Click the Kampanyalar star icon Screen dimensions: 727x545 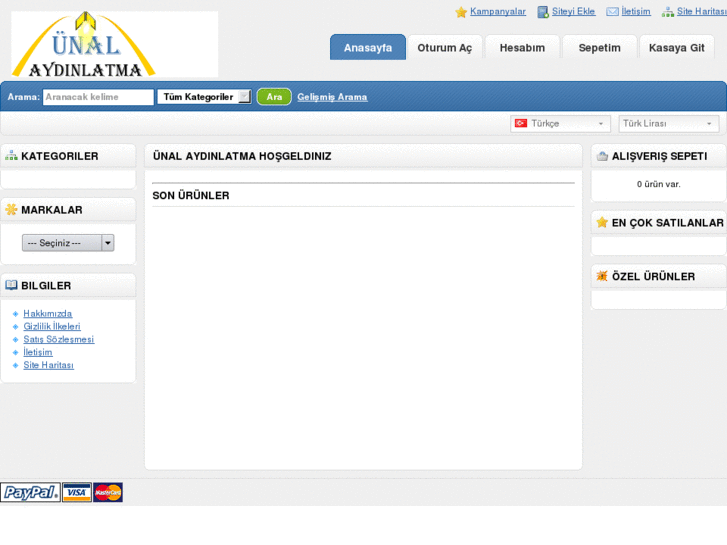pos(461,12)
